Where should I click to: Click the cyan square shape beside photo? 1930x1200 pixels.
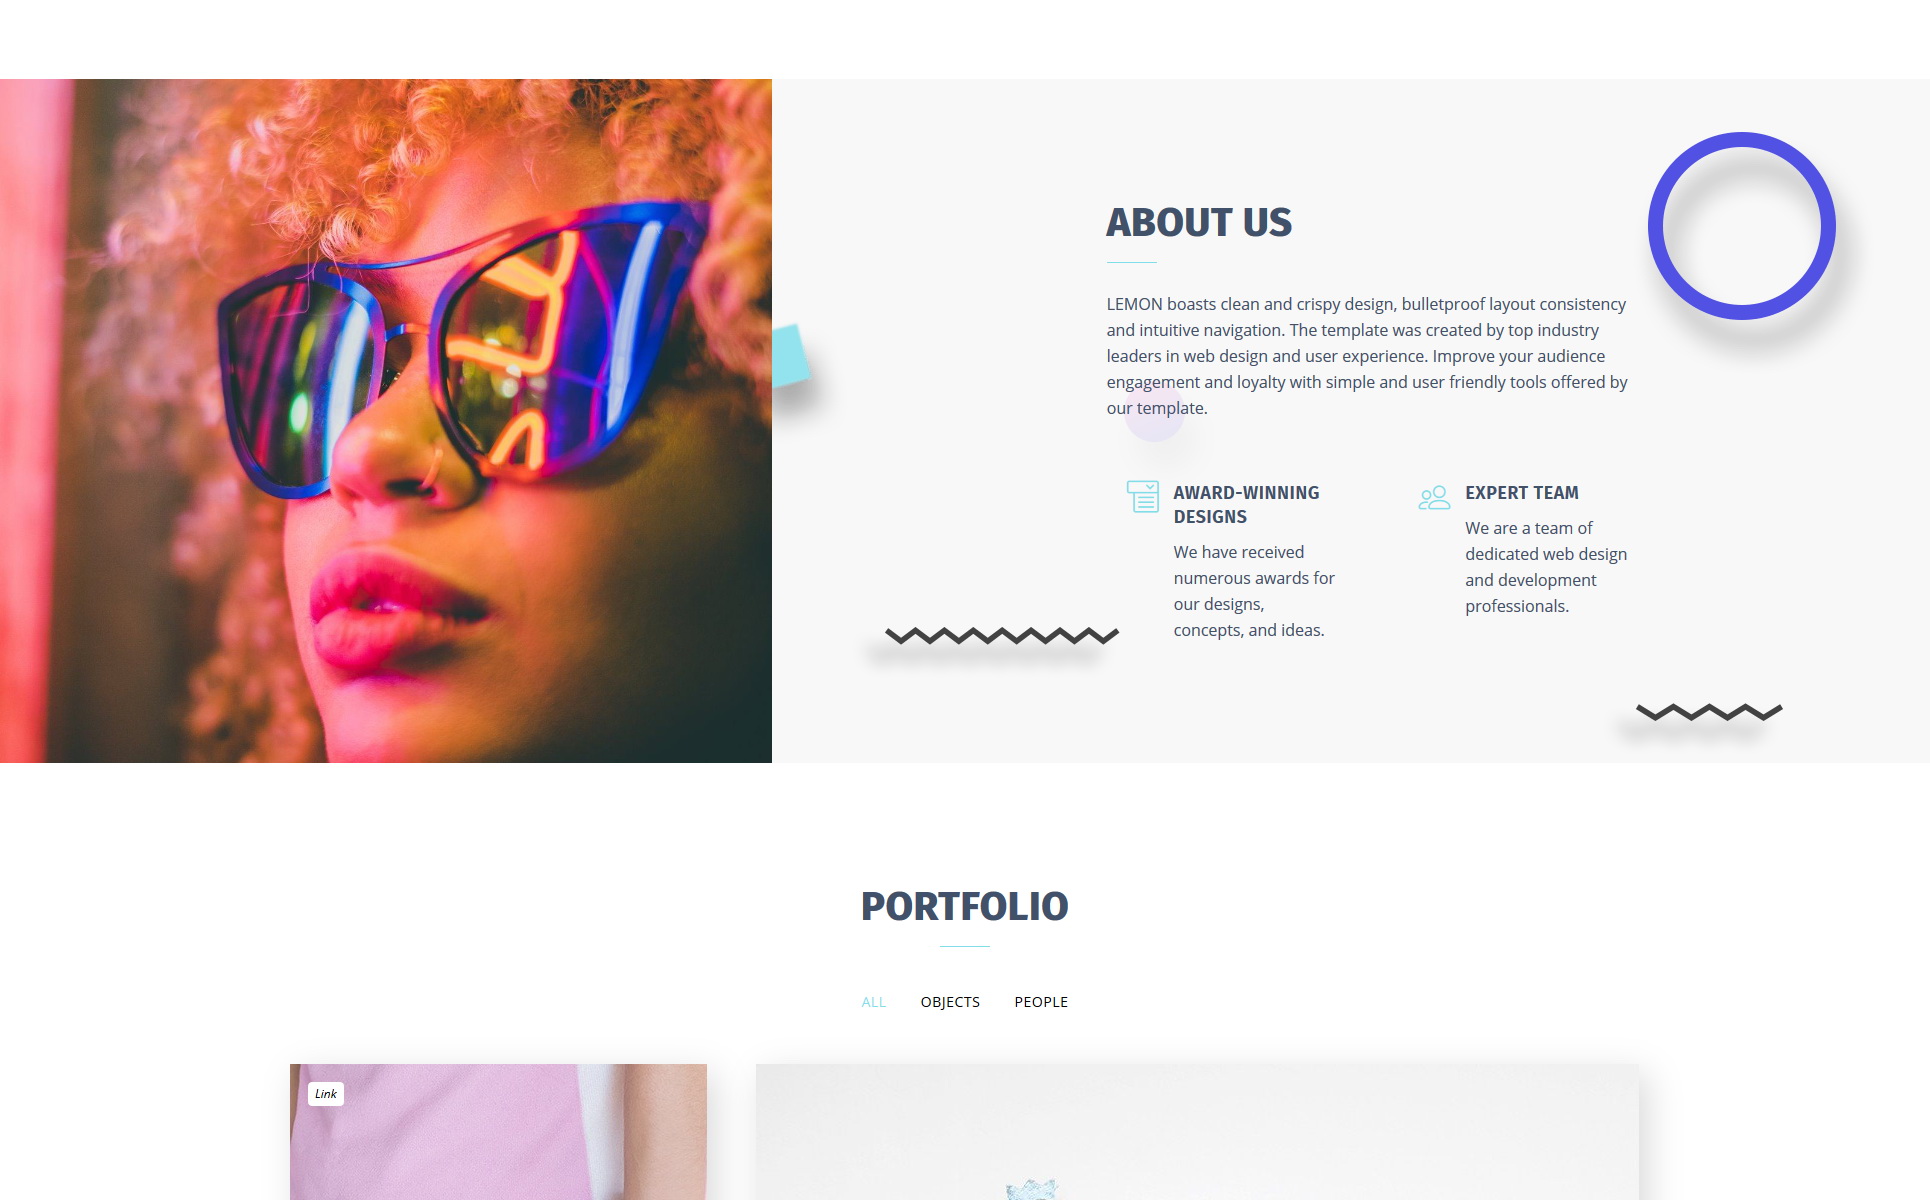[x=791, y=356]
